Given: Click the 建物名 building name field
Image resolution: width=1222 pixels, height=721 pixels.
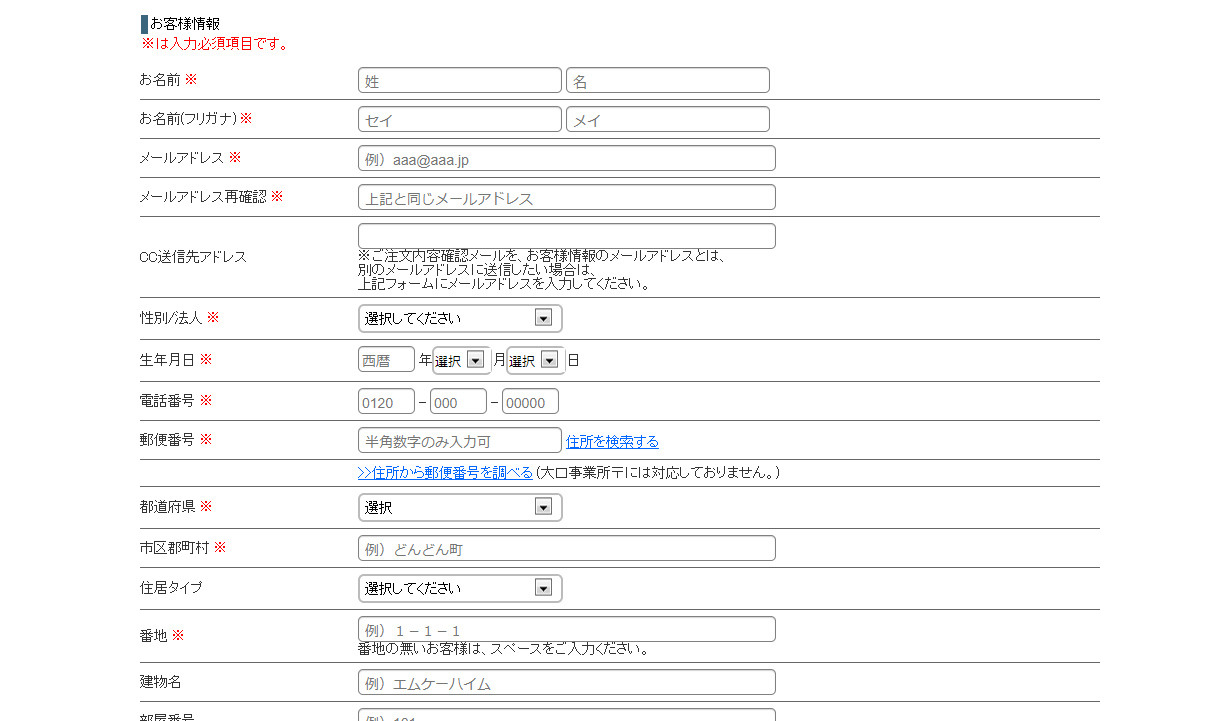Looking at the screenshot, I should (566, 683).
